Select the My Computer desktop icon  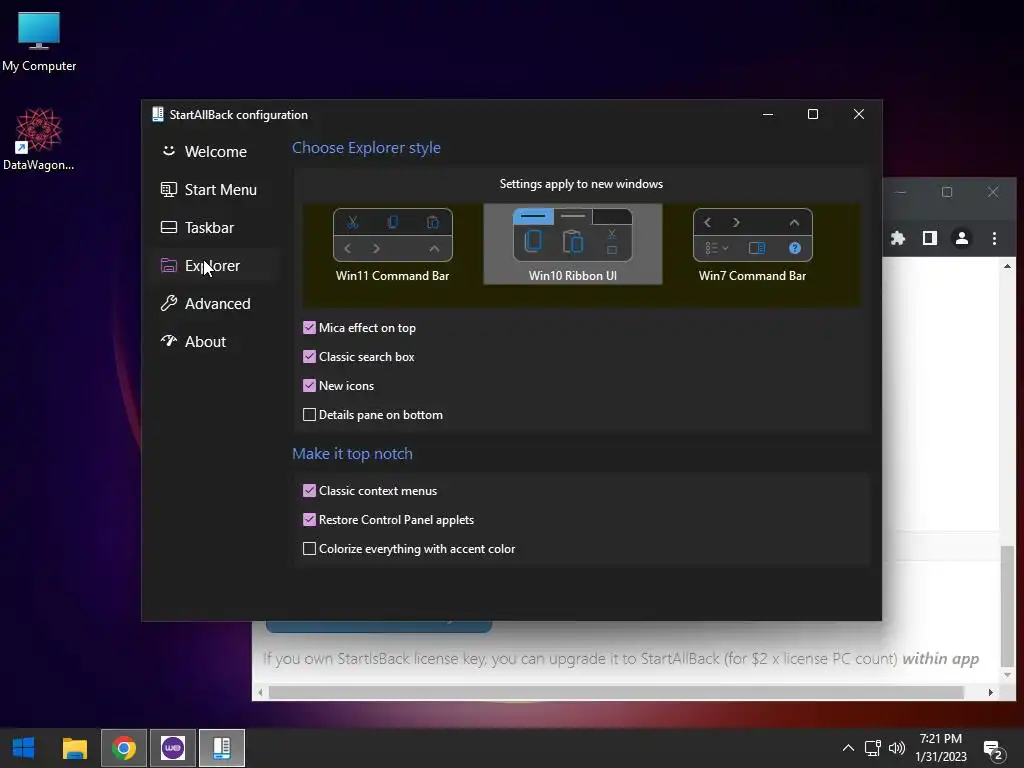tap(39, 41)
